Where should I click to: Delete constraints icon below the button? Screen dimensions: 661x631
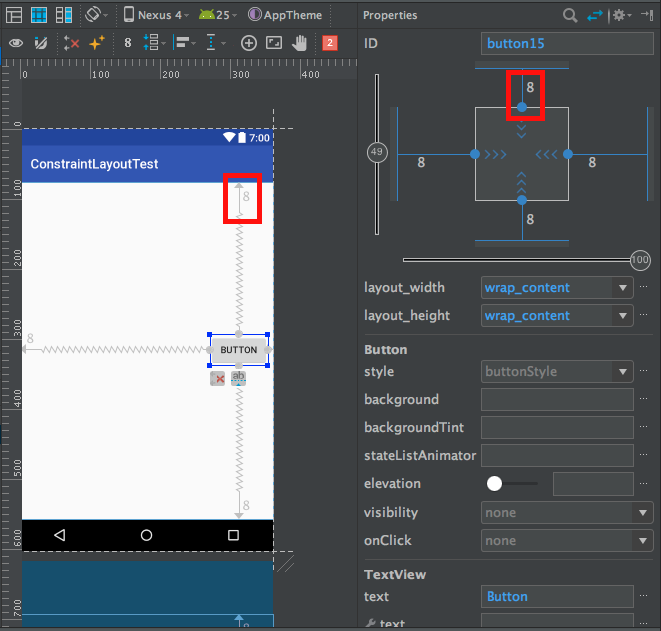pyautogui.click(x=218, y=379)
